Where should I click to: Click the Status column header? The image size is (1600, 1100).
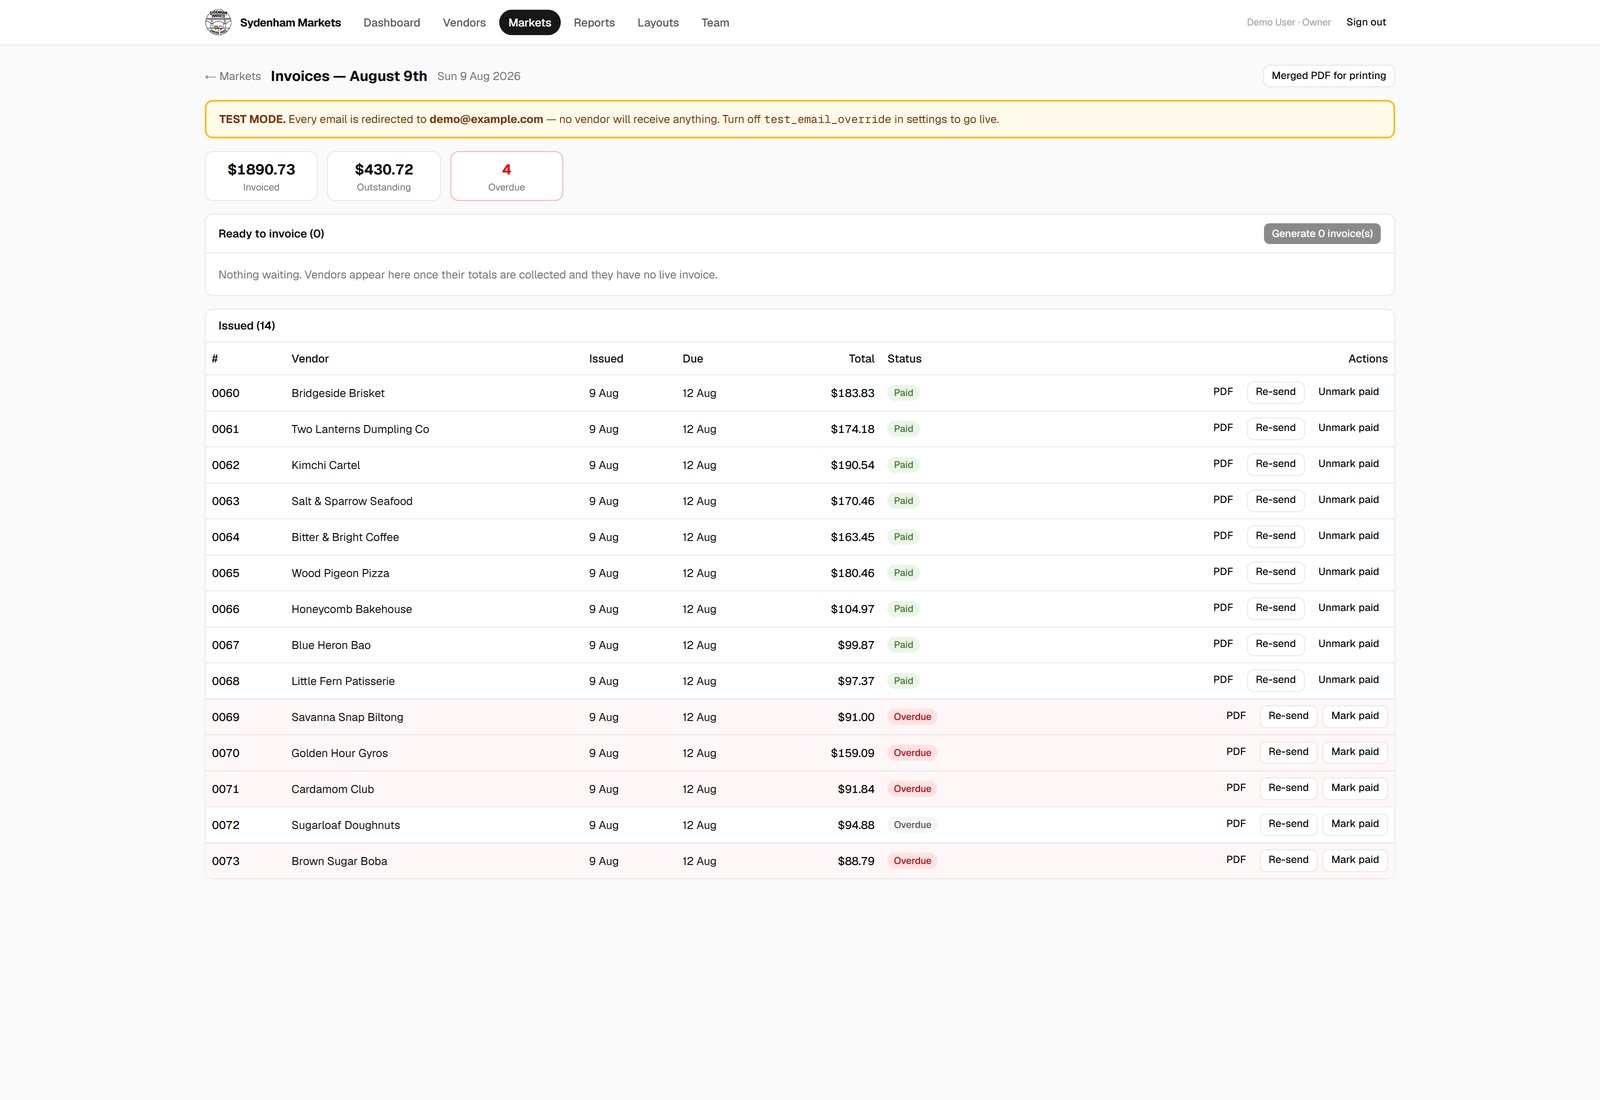click(x=904, y=359)
